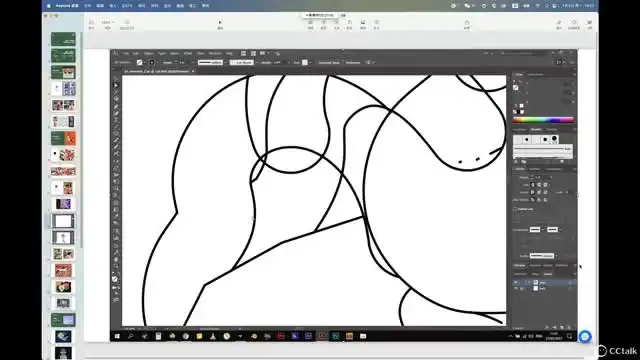Choose the Miter Join corner option
This screenshot has width=640, height=360.
click(533, 192)
